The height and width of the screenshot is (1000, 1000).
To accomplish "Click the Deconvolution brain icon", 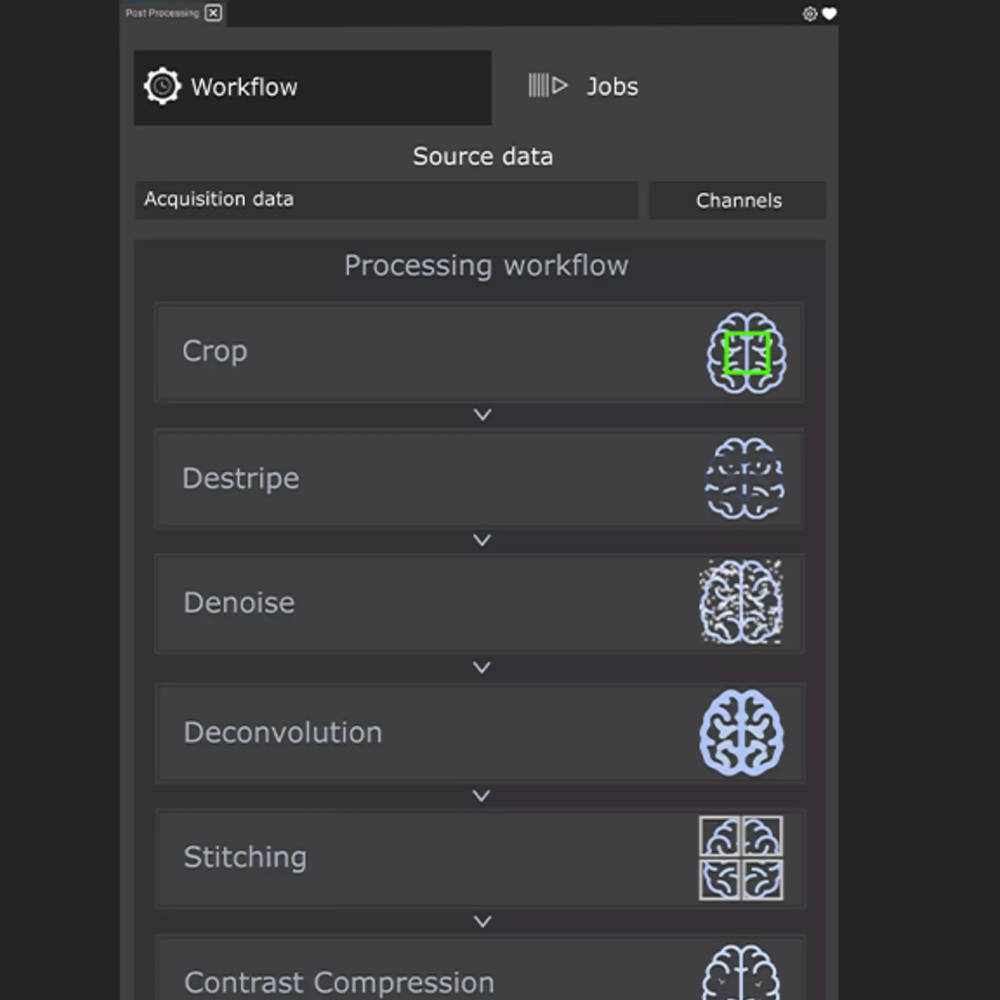I will [x=741, y=732].
